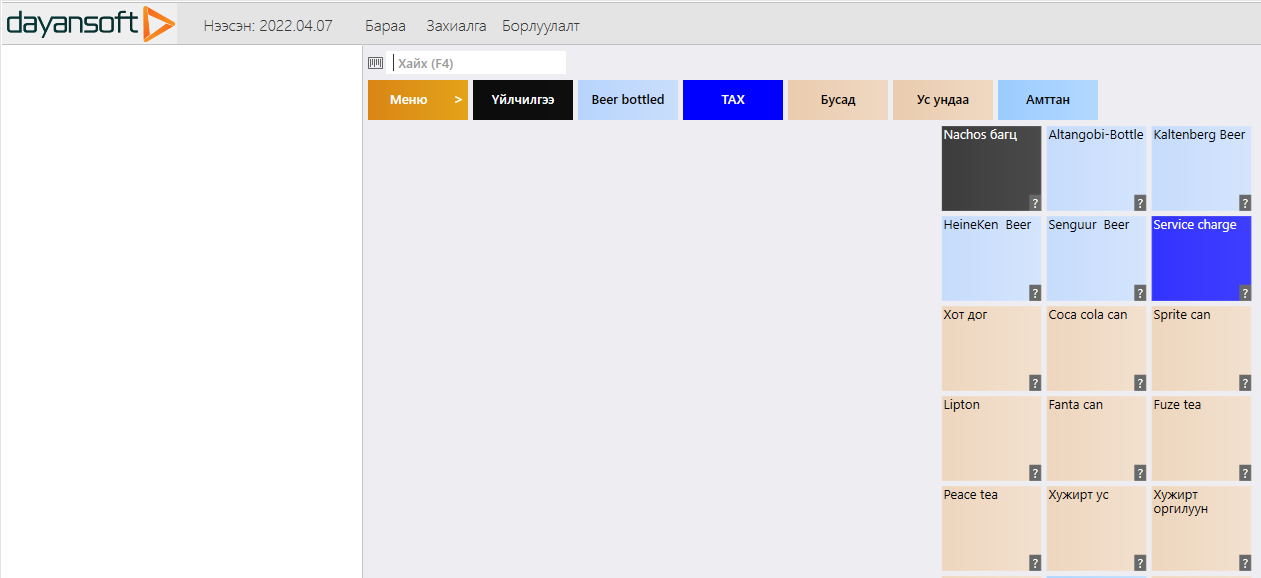Click the dayansoft logo
The height and width of the screenshot is (578, 1261).
(90, 23)
